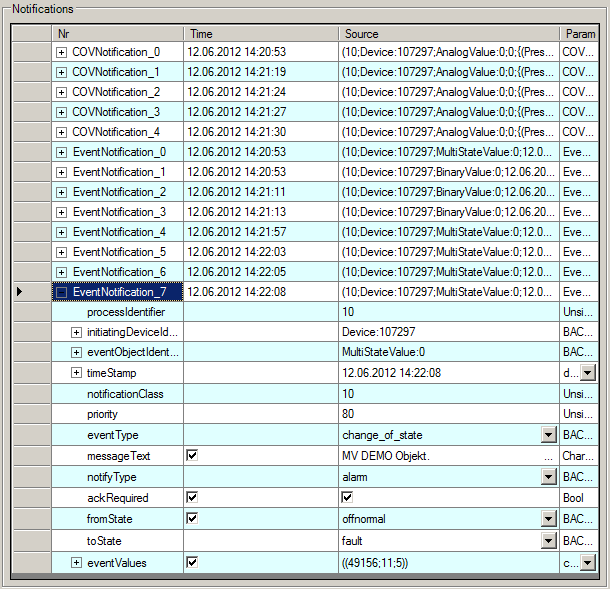Click the toState label
This screenshot has height=589, width=610.
pos(104,541)
